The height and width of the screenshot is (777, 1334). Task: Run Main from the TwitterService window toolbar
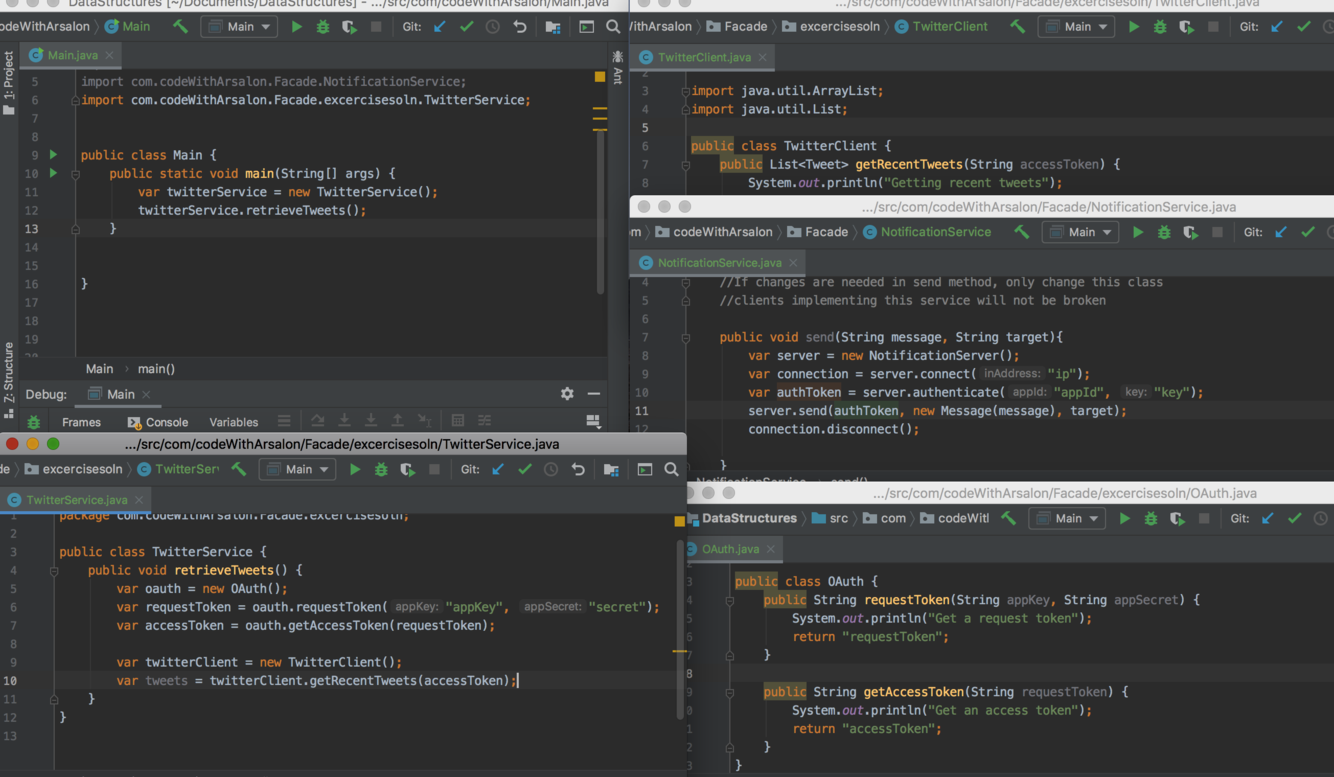354,469
